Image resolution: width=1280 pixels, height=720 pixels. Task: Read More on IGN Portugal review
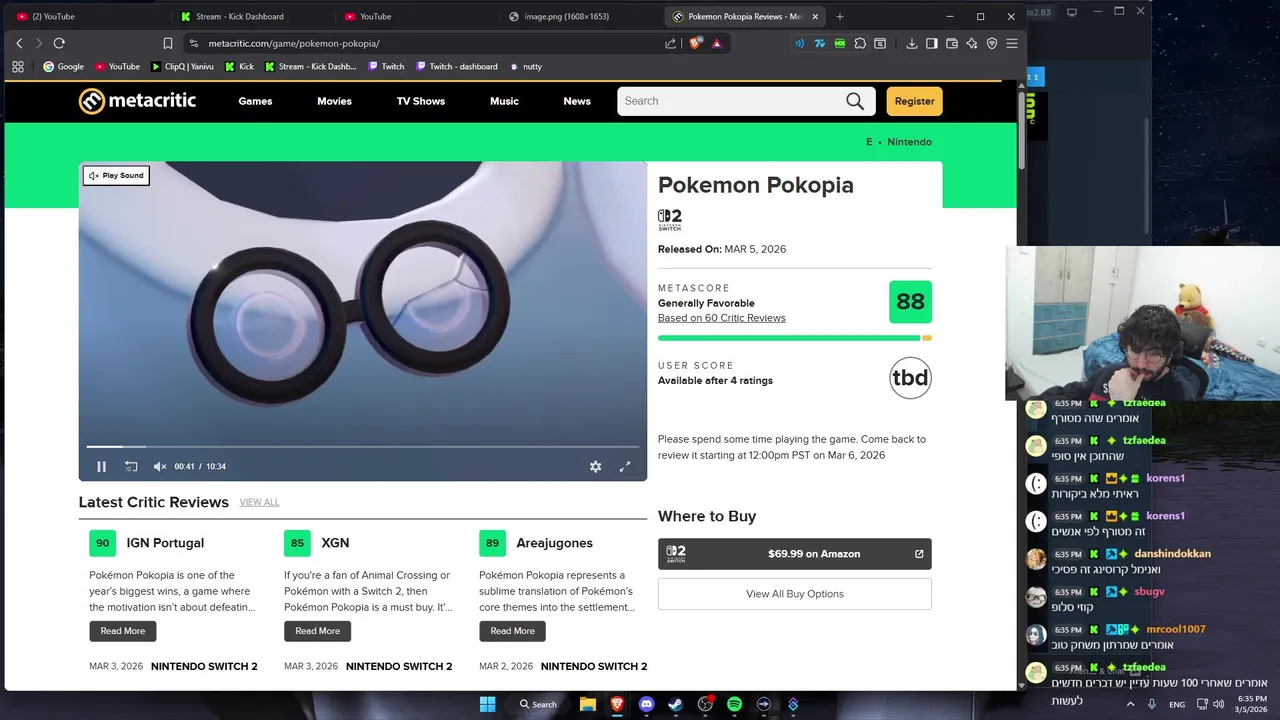pyautogui.click(x=123, y=631)
